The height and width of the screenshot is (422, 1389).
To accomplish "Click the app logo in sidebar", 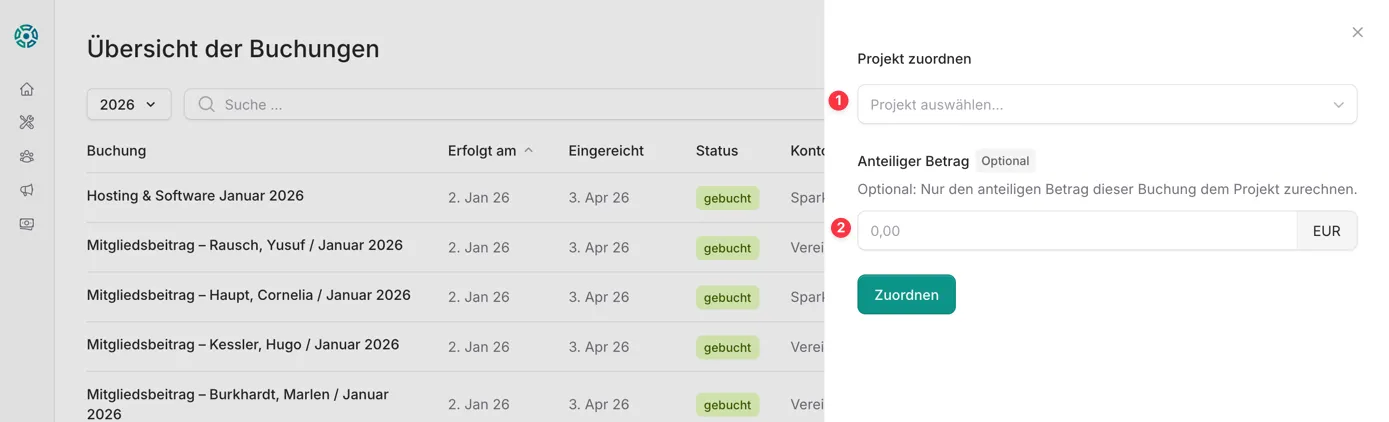I will (26, 37).
